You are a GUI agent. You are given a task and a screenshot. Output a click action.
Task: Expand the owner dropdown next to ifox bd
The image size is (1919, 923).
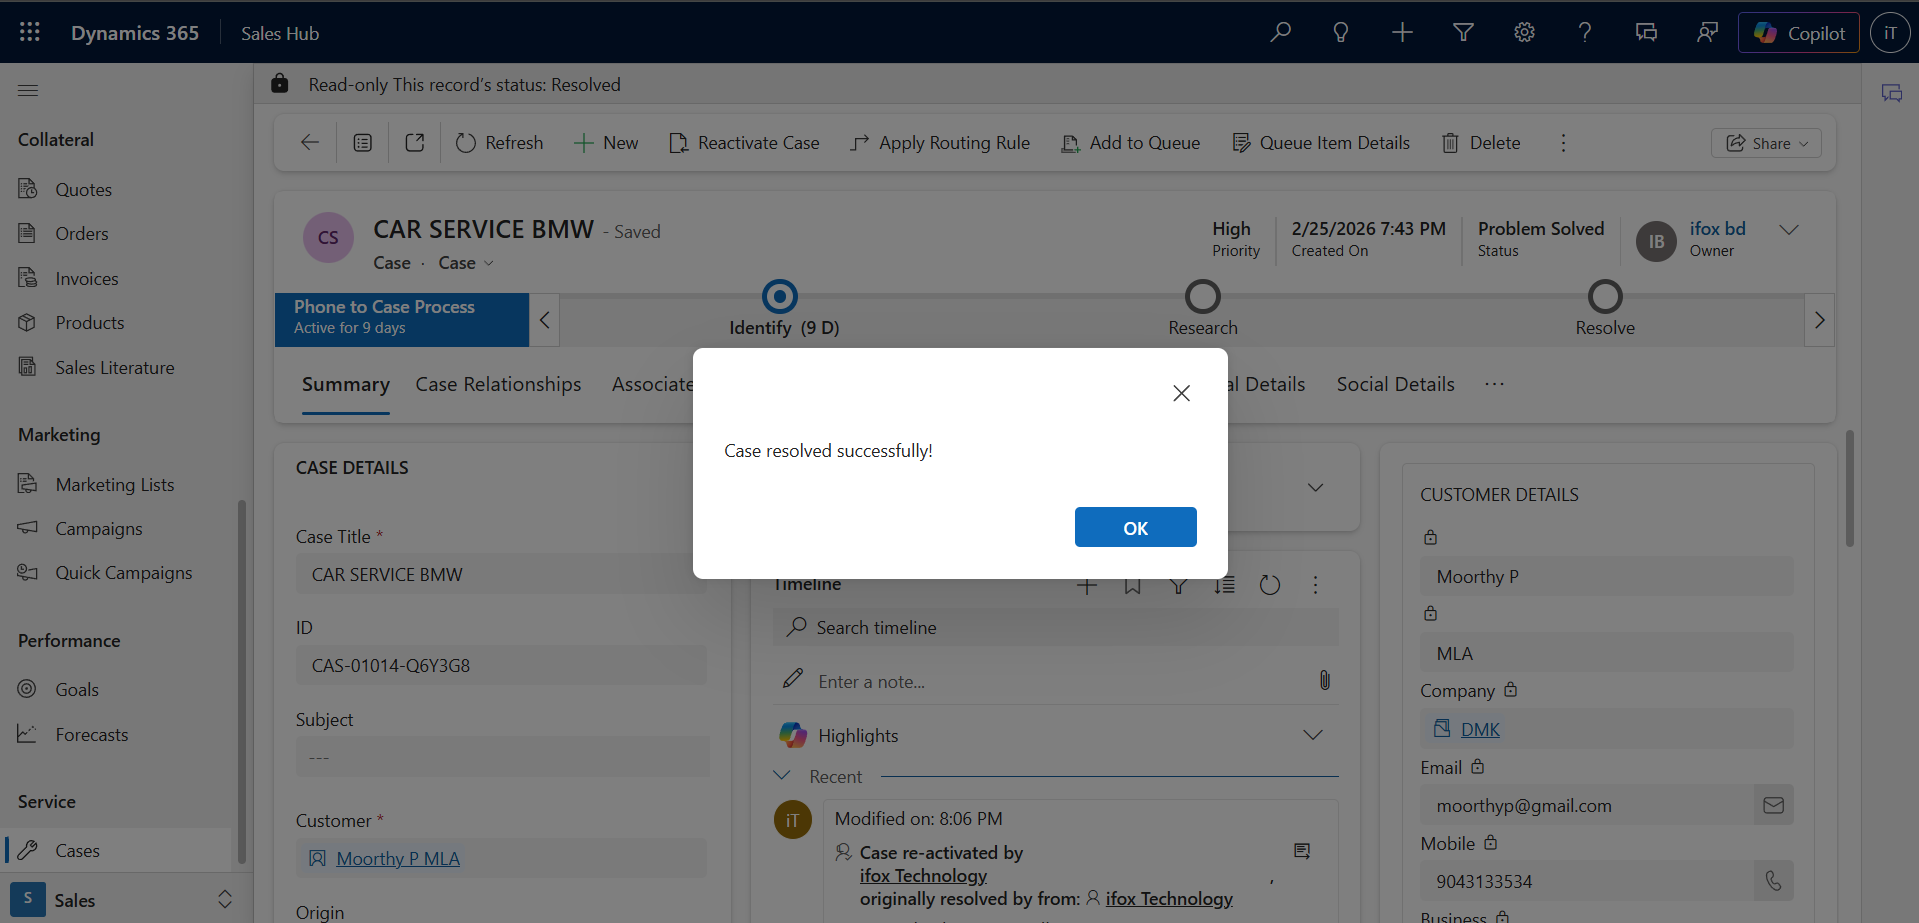click(1789, 229)
